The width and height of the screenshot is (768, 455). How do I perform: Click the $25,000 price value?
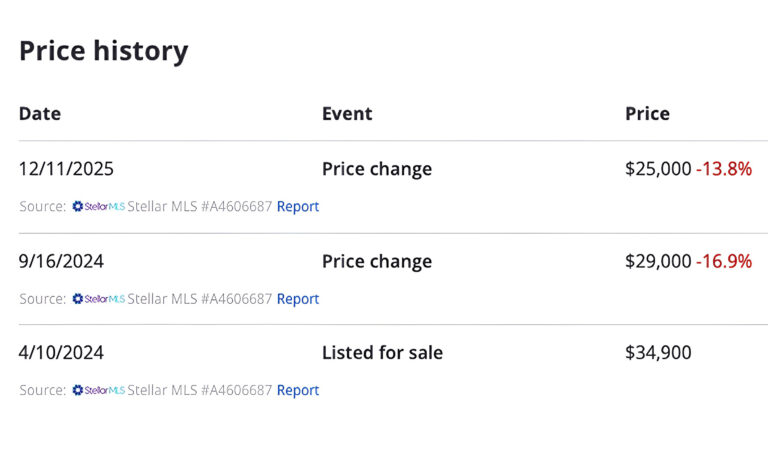point(658,169)
